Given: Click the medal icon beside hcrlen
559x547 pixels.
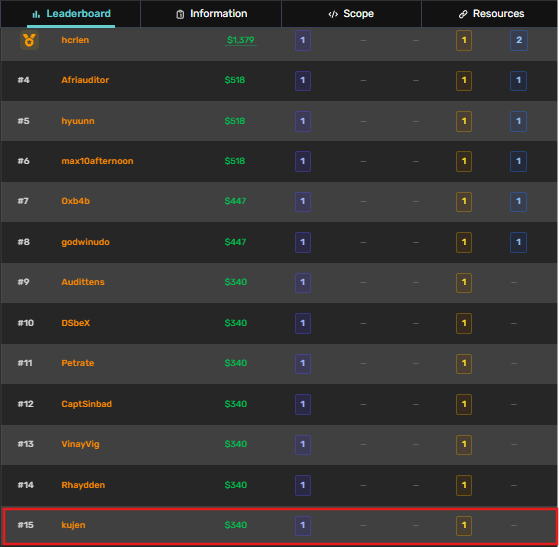Looking at the screenshot, I should click(29, 40).
